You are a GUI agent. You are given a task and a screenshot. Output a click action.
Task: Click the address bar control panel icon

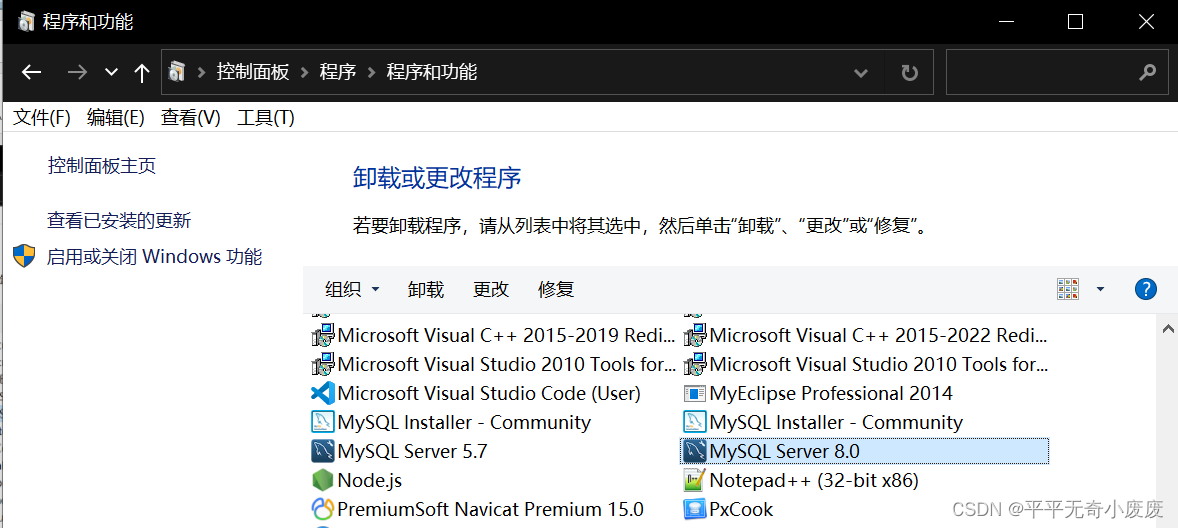click(177, 72)
